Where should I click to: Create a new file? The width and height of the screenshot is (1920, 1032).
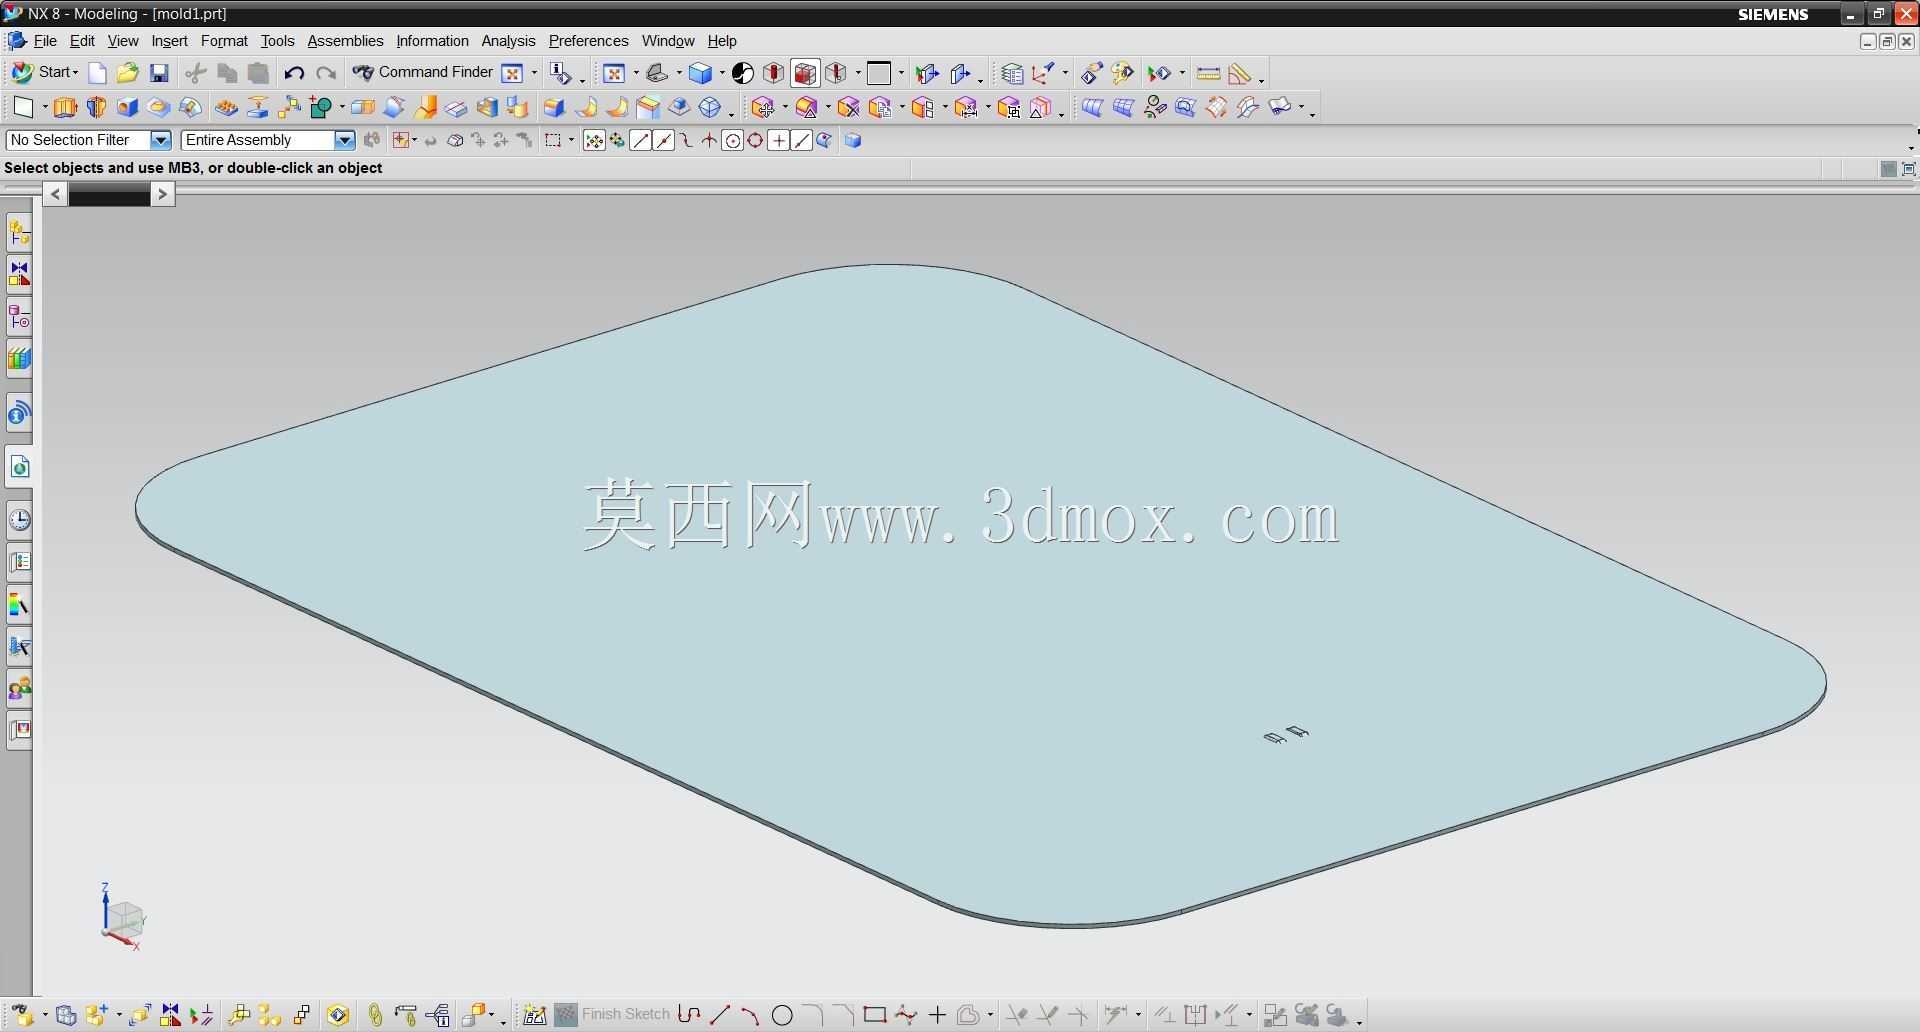(x=97, y=73)
